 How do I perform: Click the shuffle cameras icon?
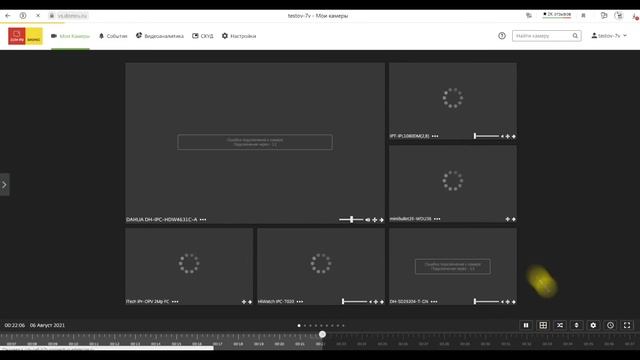click(560, 325)
